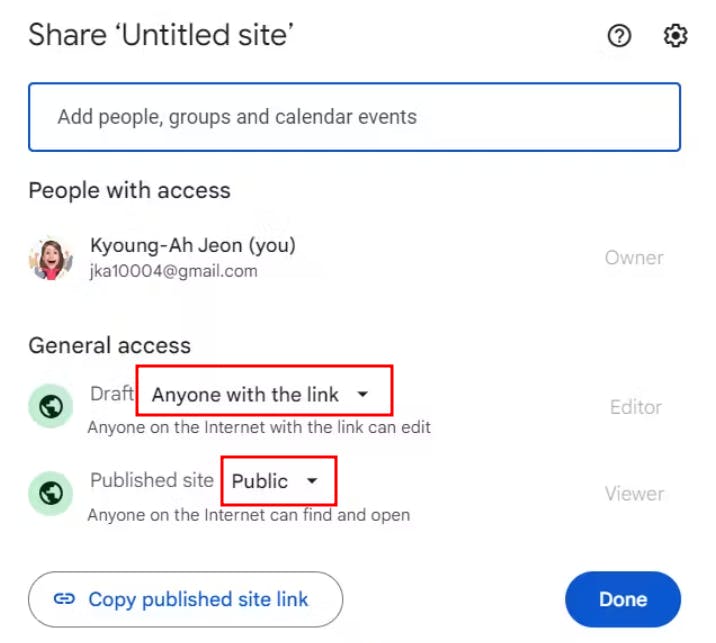Click the arrow next to 'Anyone with the link'
The image size is (716, 643).
[x=362, y=395]
